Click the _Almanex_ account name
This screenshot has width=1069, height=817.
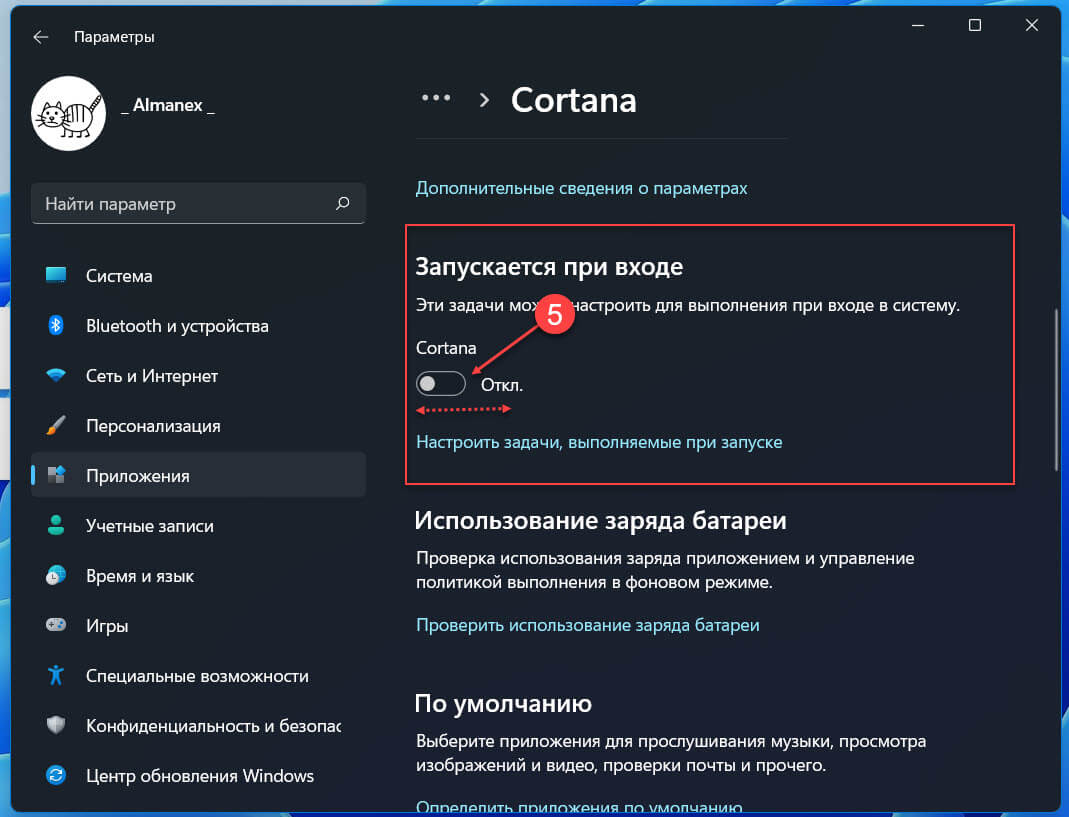[168, 105]
